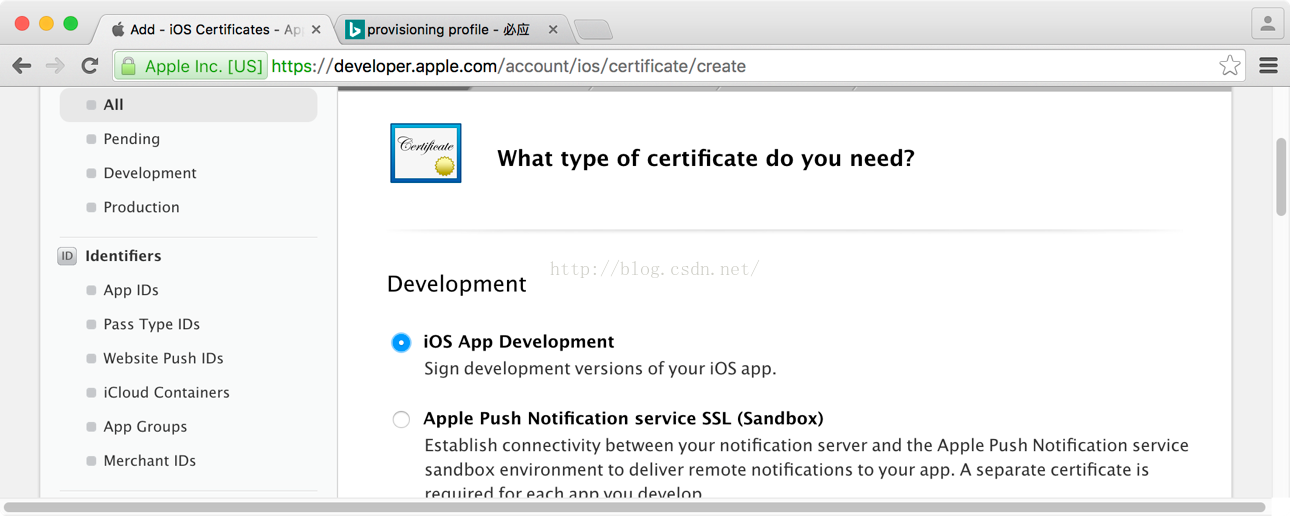The height and width of the screenshot is (516, 1290).
Task: Open Production certificates in the sidebar
Action: pos(142,207)
